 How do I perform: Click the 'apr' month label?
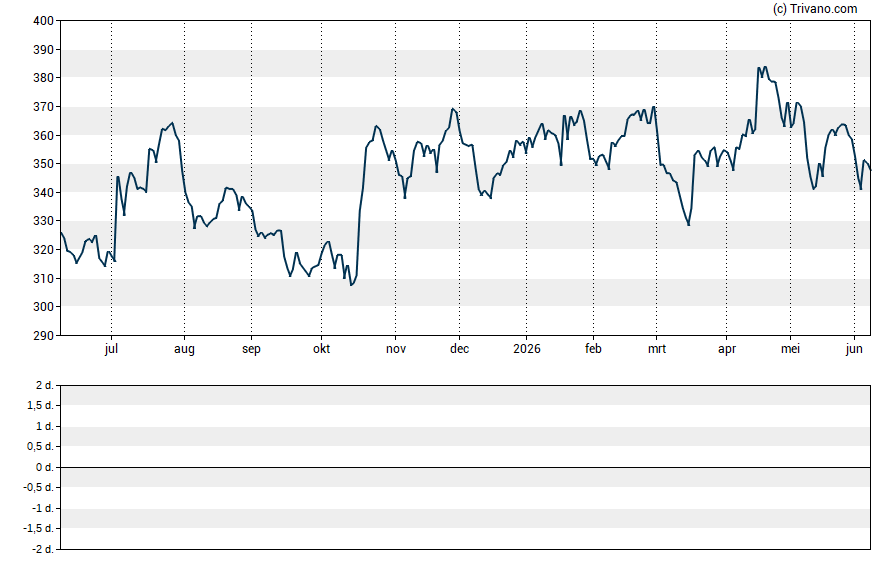click(727, 349)
